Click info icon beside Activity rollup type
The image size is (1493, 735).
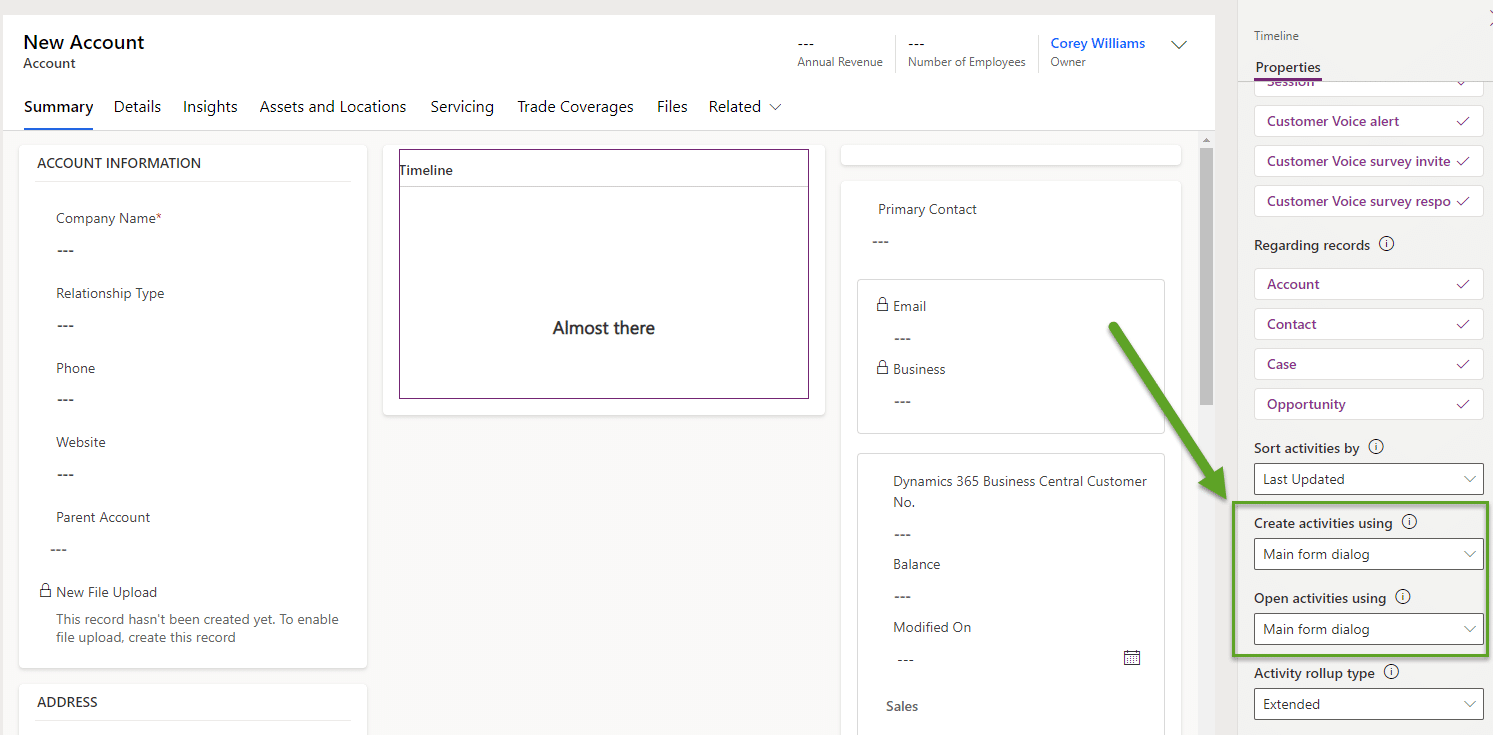1391,672
